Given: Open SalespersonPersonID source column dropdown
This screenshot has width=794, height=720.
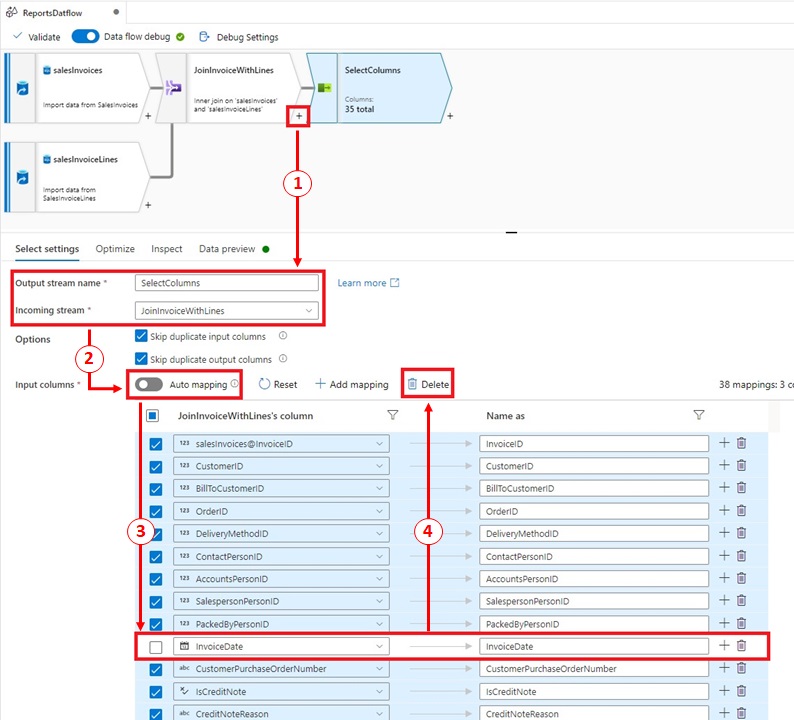Looking at the screenshot, I should [281, 601].
